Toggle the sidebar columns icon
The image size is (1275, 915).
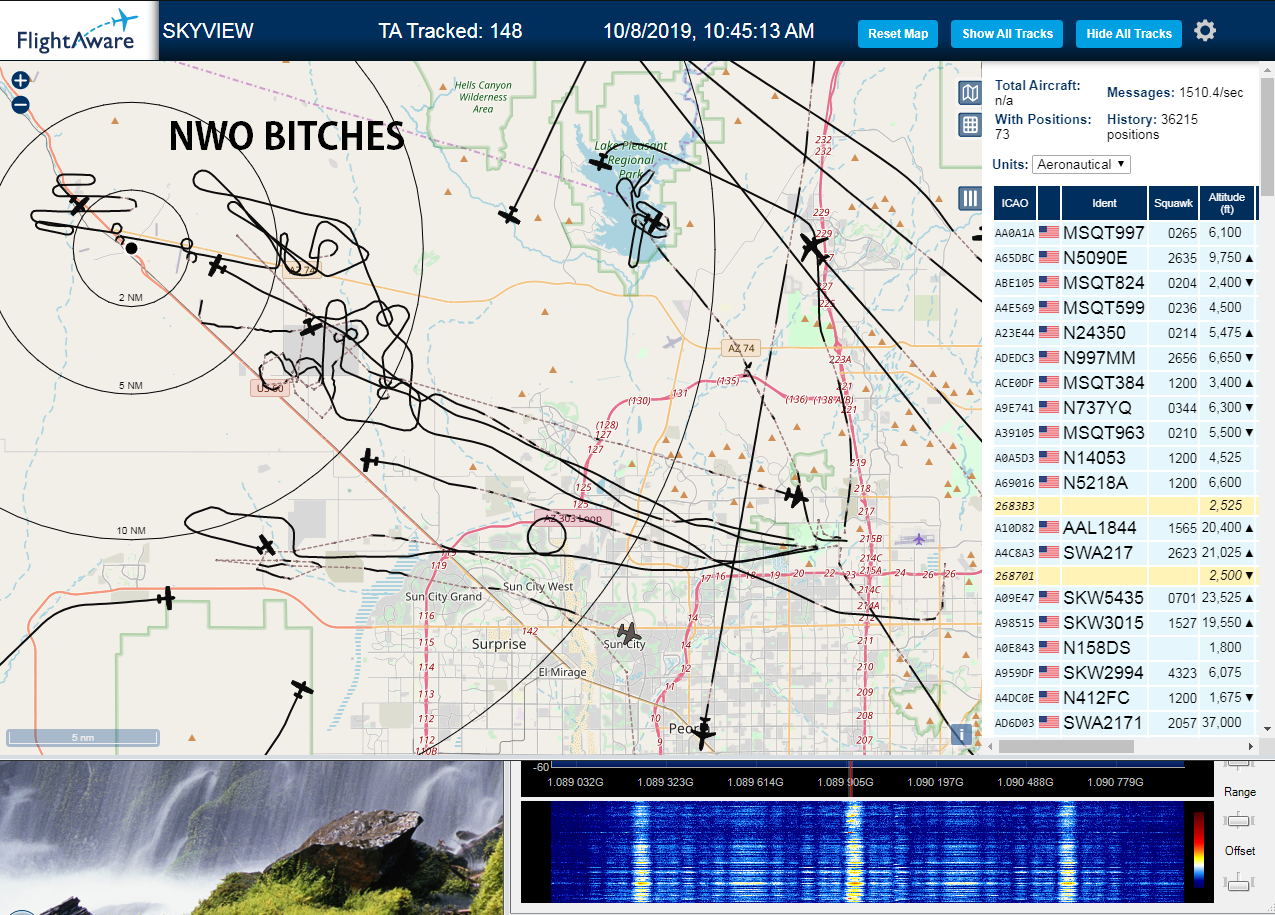(969, 198)
